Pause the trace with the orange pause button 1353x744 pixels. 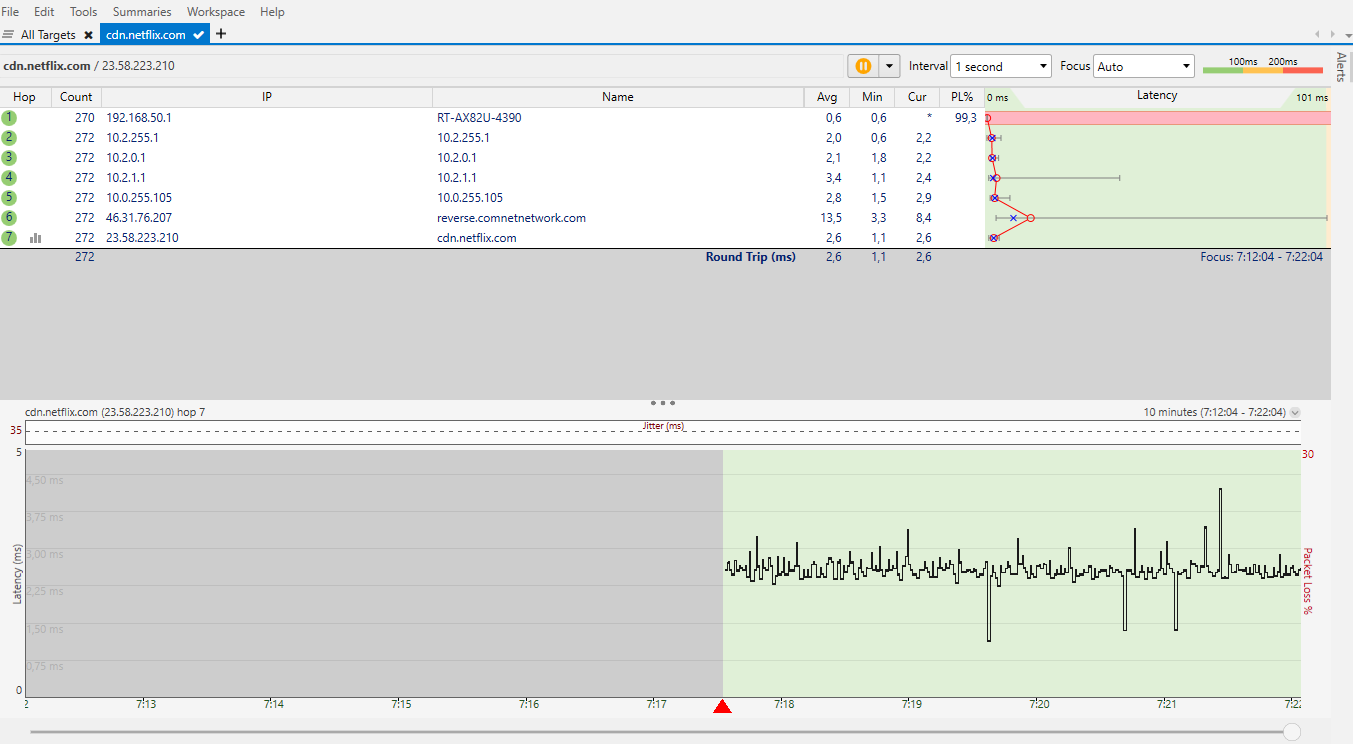click(861, 66)
